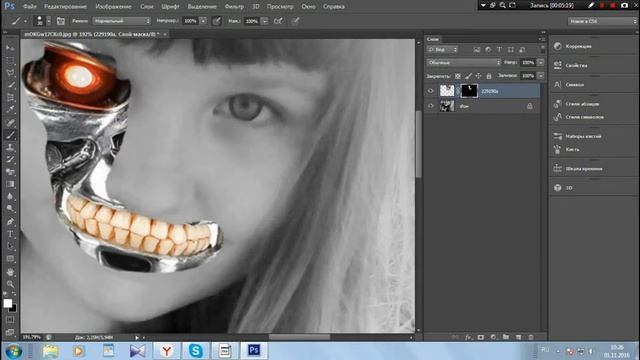Open the Свойства panel
Image resolution: width=640 pixels, height=360 pixels.
(576, 65)
